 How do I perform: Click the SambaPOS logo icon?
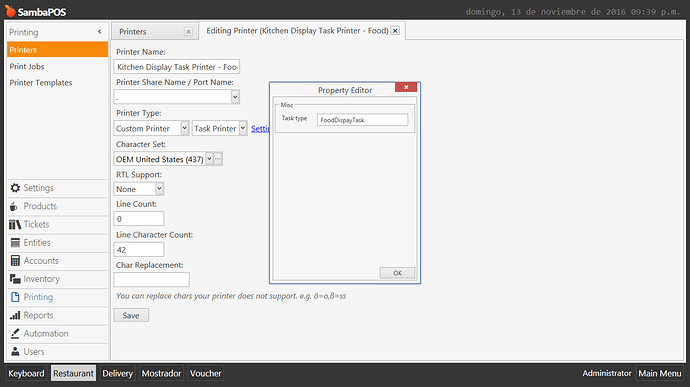[10, 11]
